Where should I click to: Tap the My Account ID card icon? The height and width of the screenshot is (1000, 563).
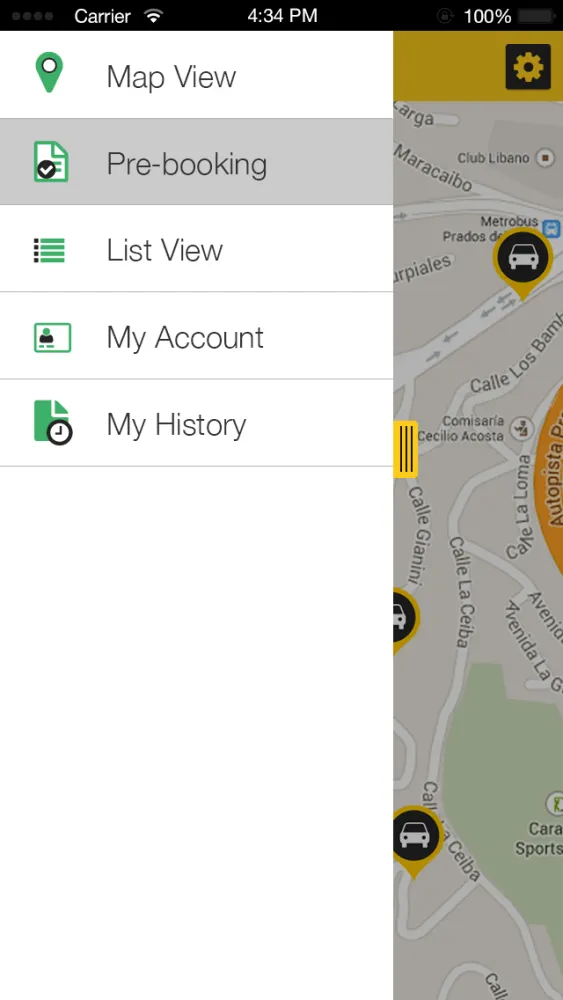[x=52, y=337]
